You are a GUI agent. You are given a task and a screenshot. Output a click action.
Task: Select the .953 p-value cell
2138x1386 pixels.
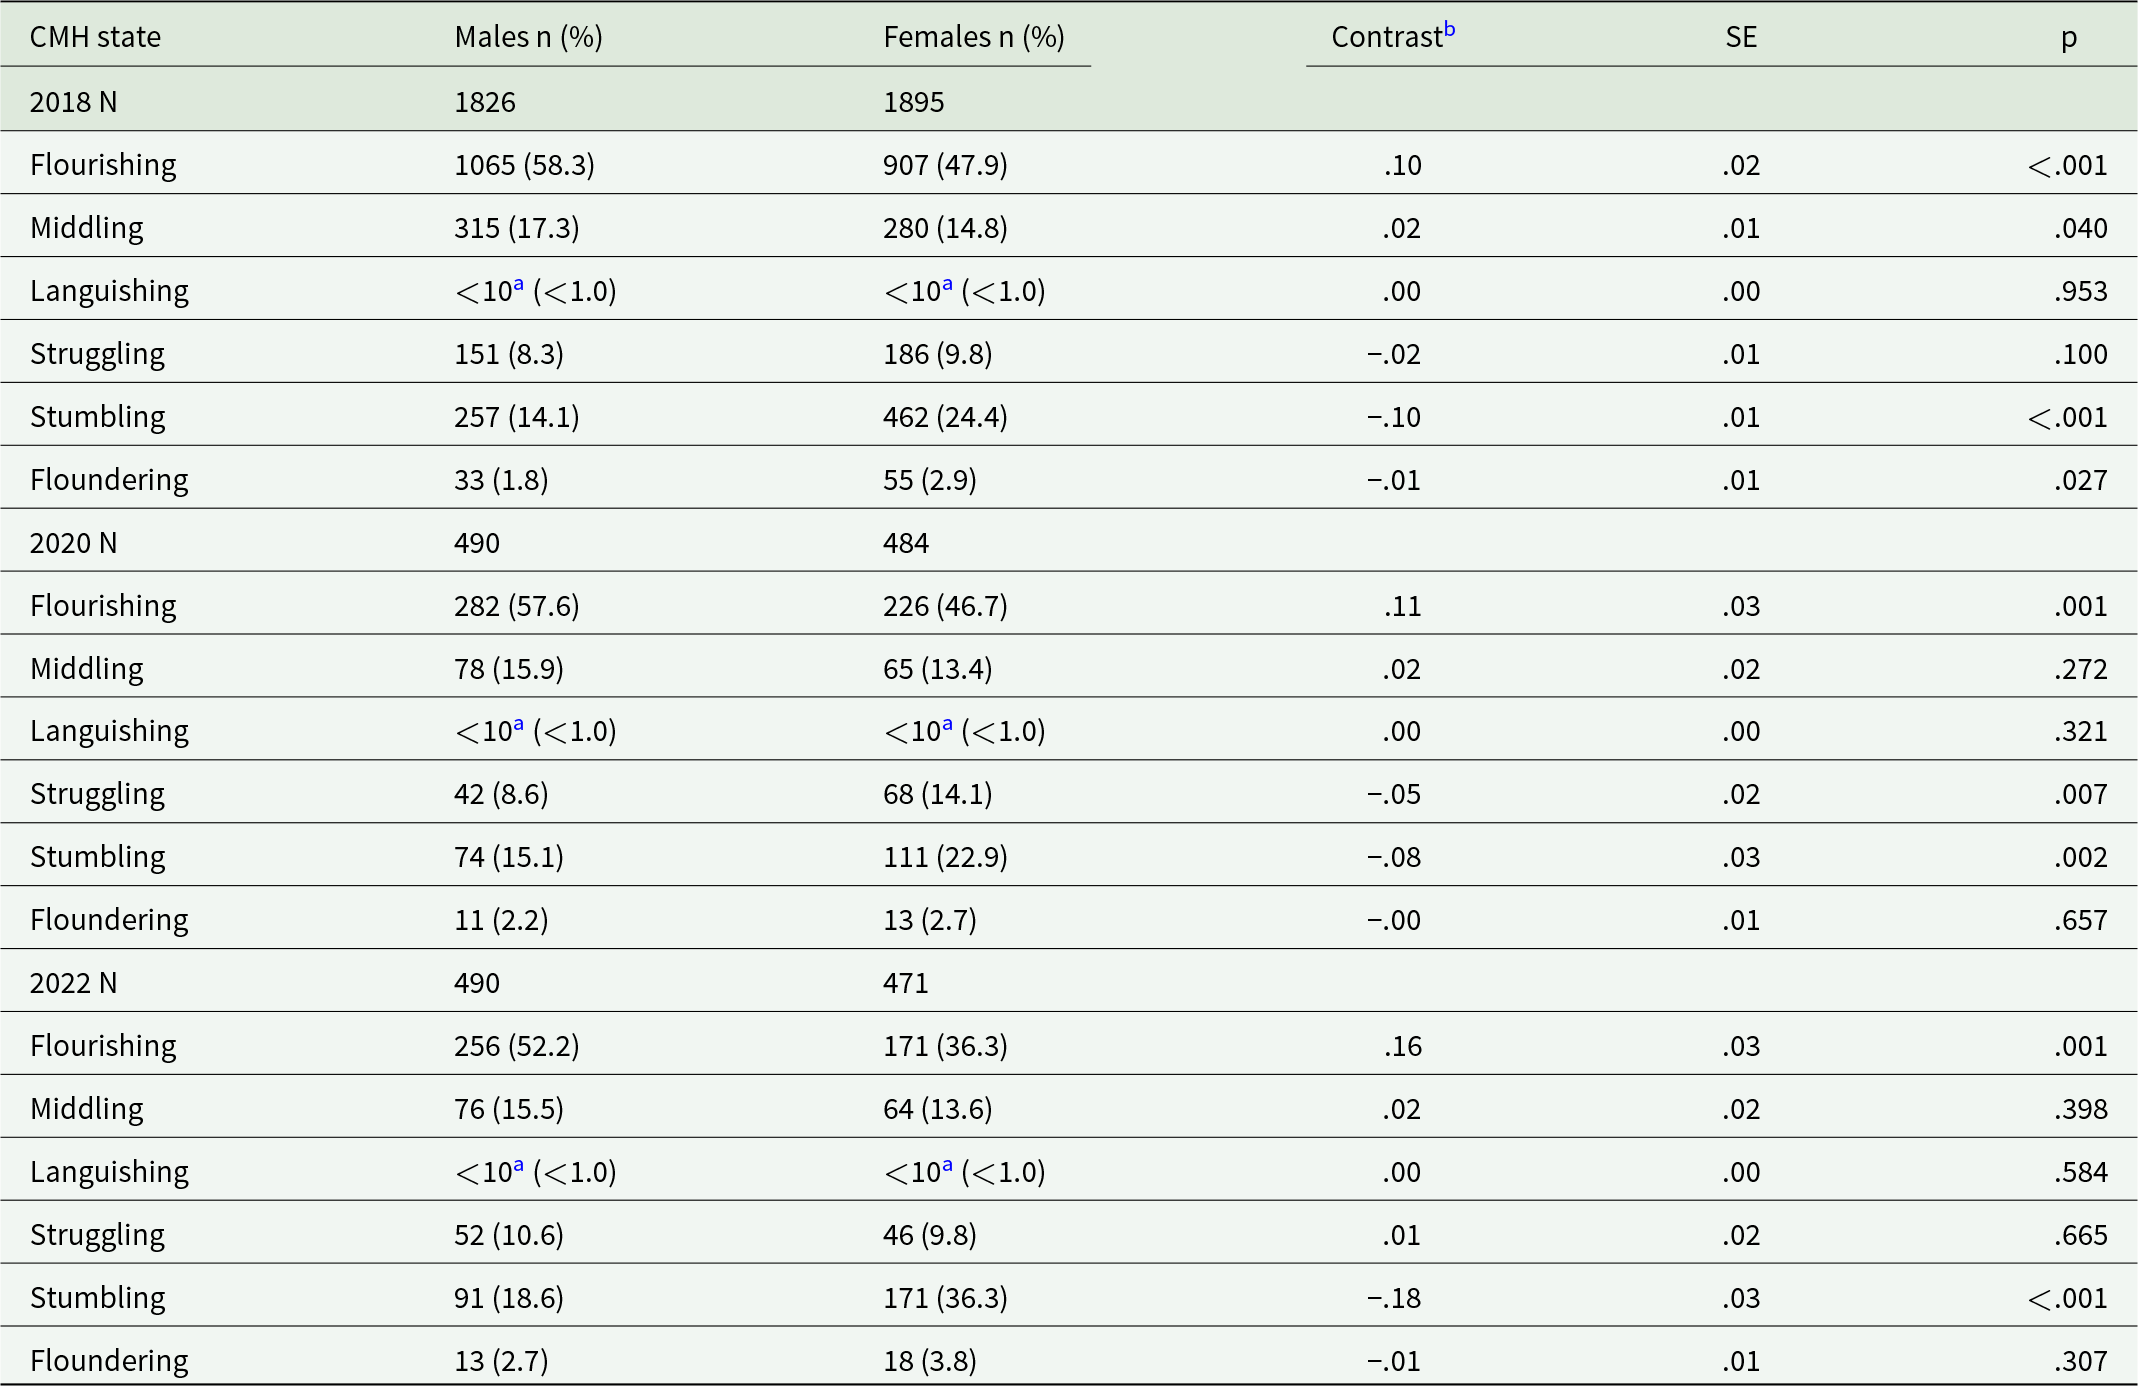pyautogui.click(x=2080, y=291)
